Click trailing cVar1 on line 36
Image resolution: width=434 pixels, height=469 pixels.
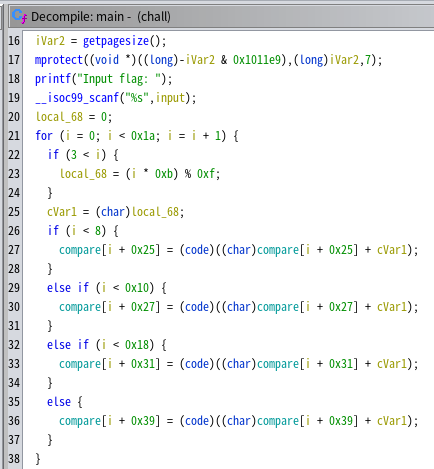point(392,421)
